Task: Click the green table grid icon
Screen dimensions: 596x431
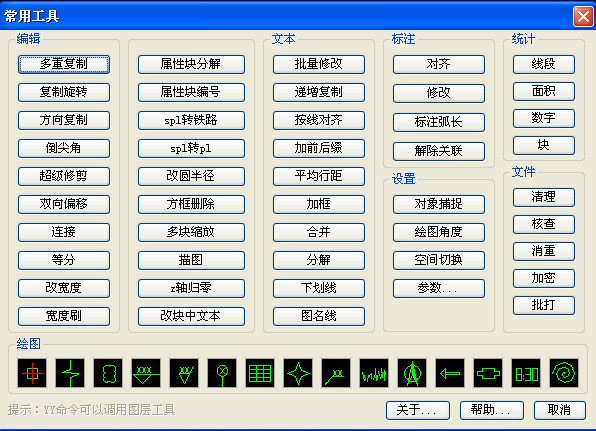Action: pos(260,373)
